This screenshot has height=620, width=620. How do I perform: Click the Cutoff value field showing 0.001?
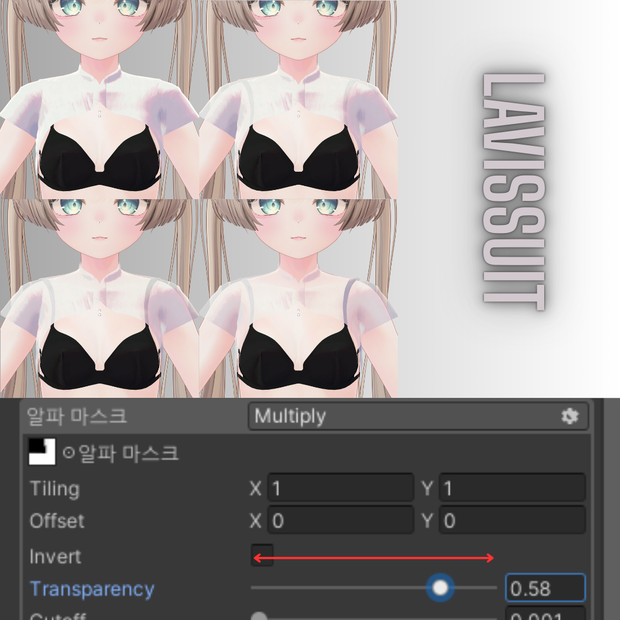tap(546, 614)
